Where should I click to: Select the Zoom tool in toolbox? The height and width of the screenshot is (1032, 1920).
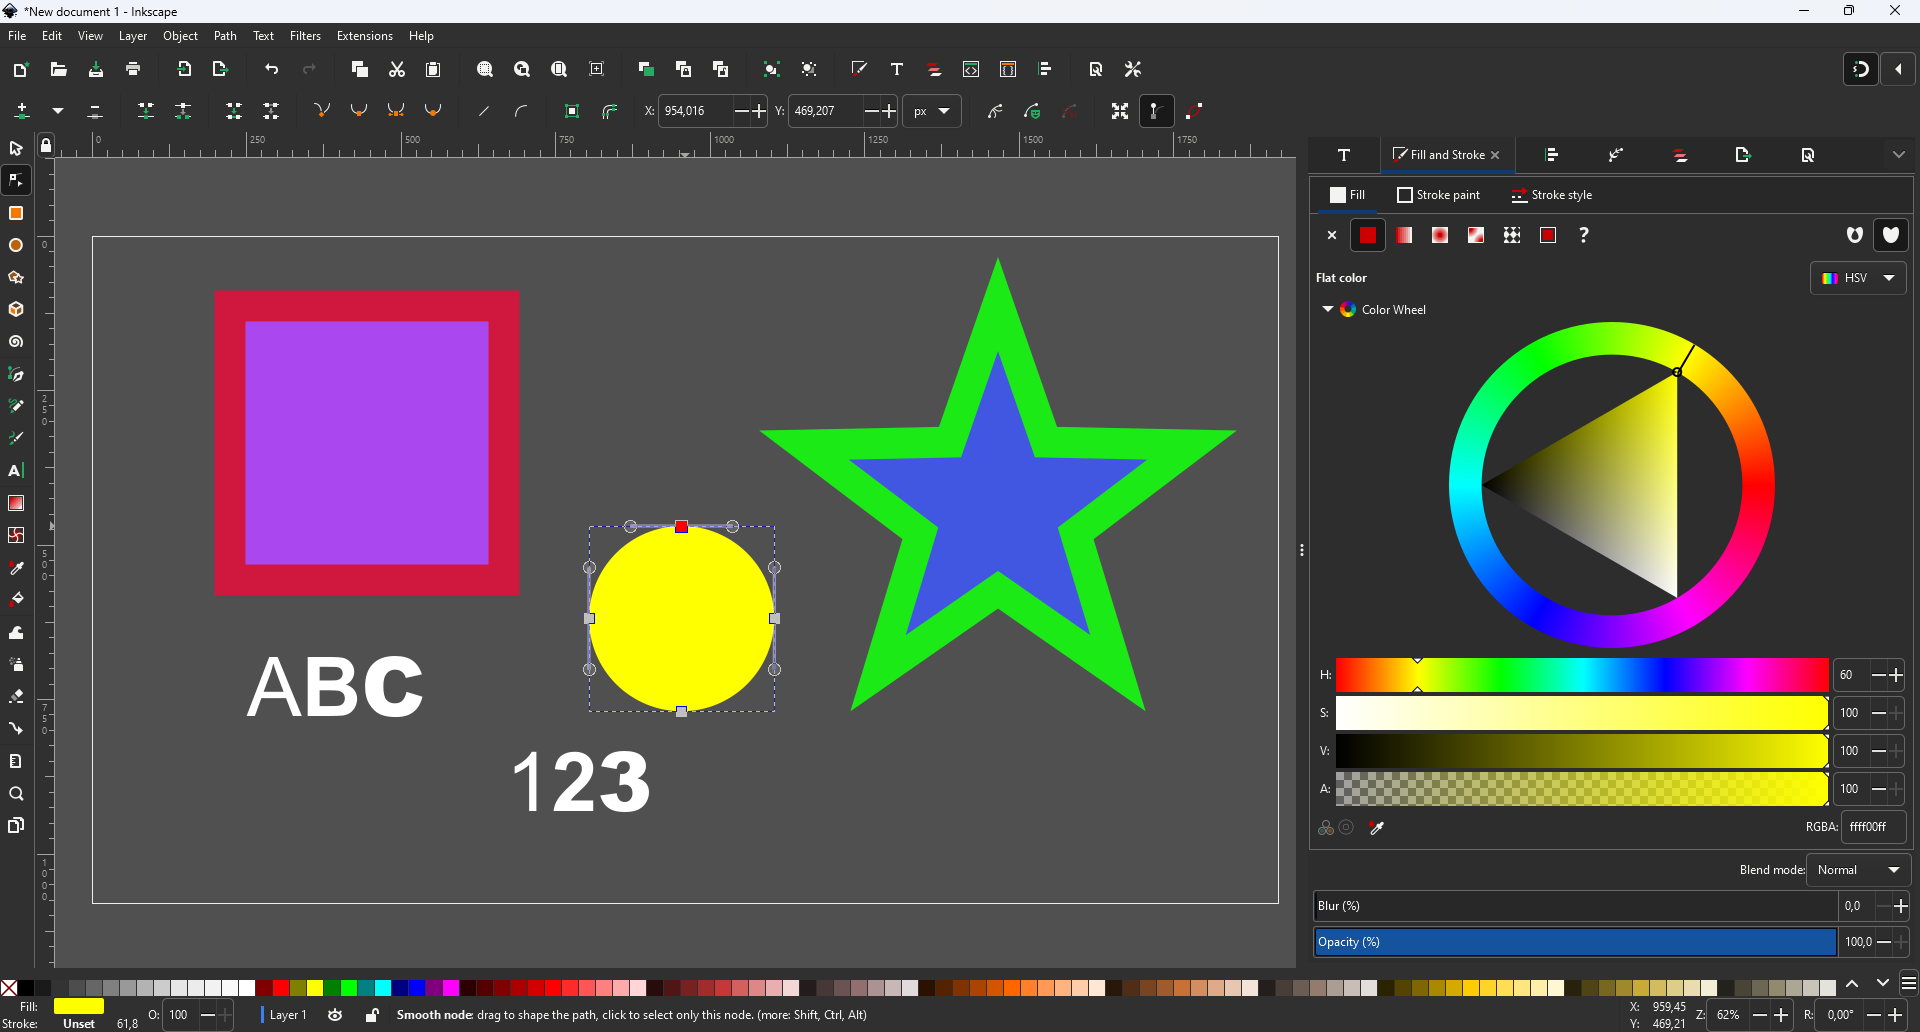pyautogui.click(x=16, y=793)
